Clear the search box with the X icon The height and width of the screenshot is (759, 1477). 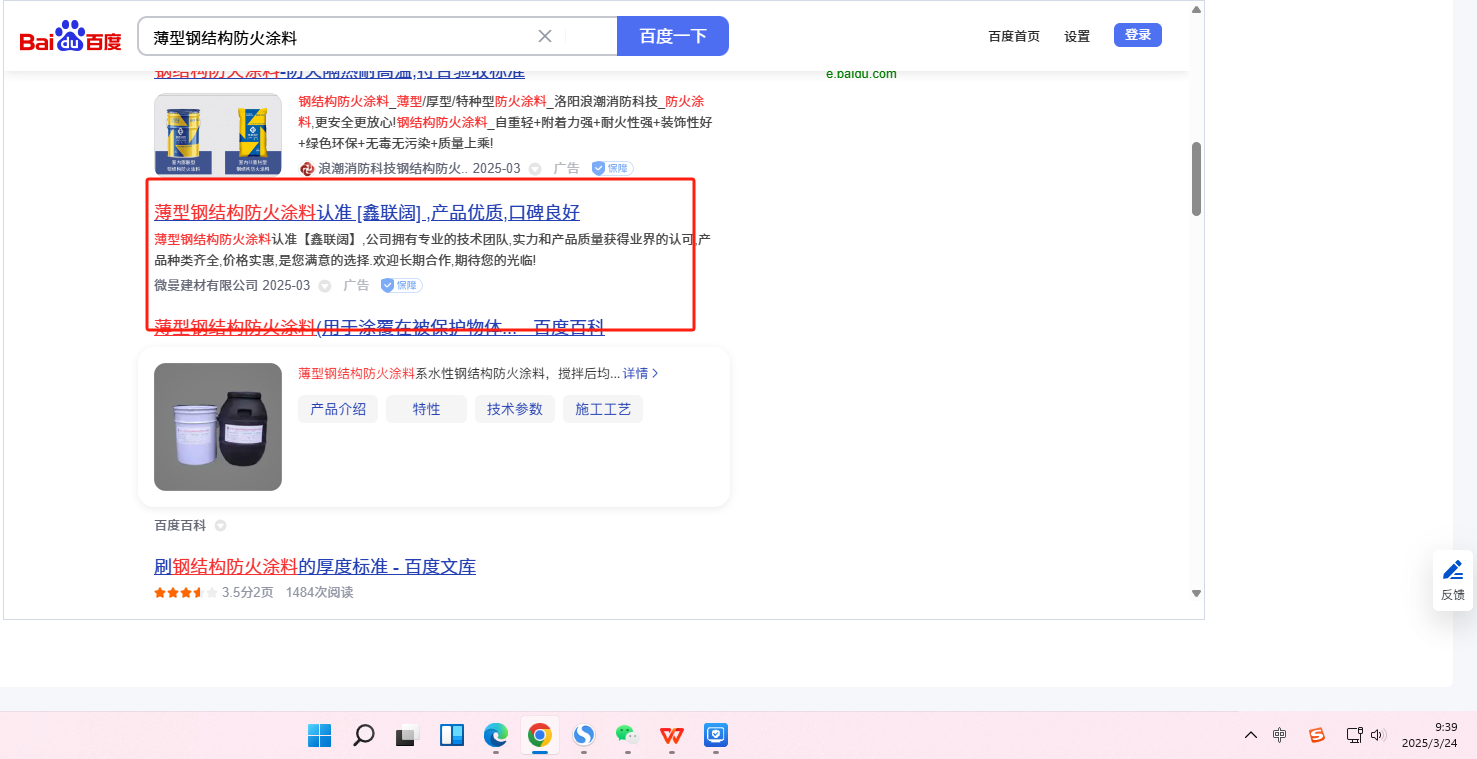coord(545,36)
